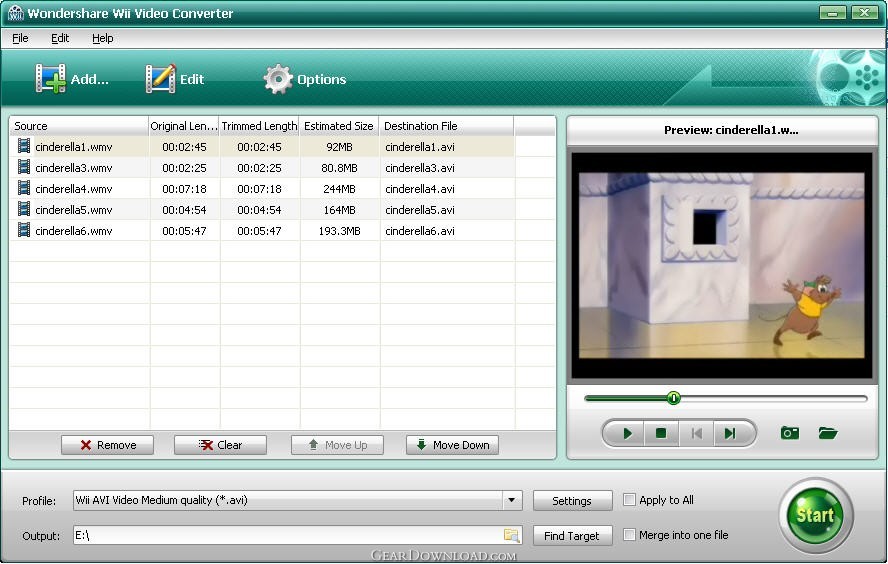Select the cinderella4.wmv file name
The image size is (888, 564).
[x=74, y=189]
